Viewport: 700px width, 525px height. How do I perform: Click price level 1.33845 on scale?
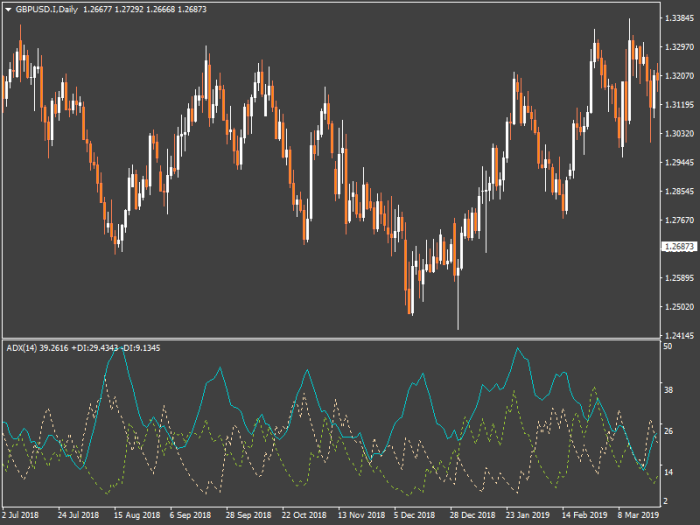click(x=679, y=18)
